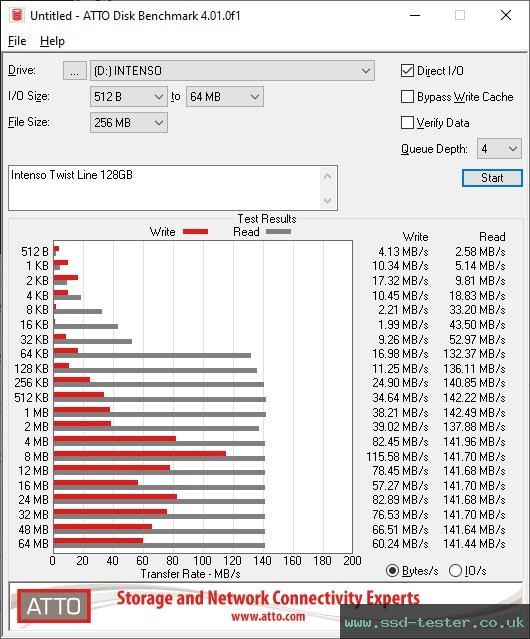Open the File menu
The image size is (530, 639).
pyautogui.click(x=17, y=41)
